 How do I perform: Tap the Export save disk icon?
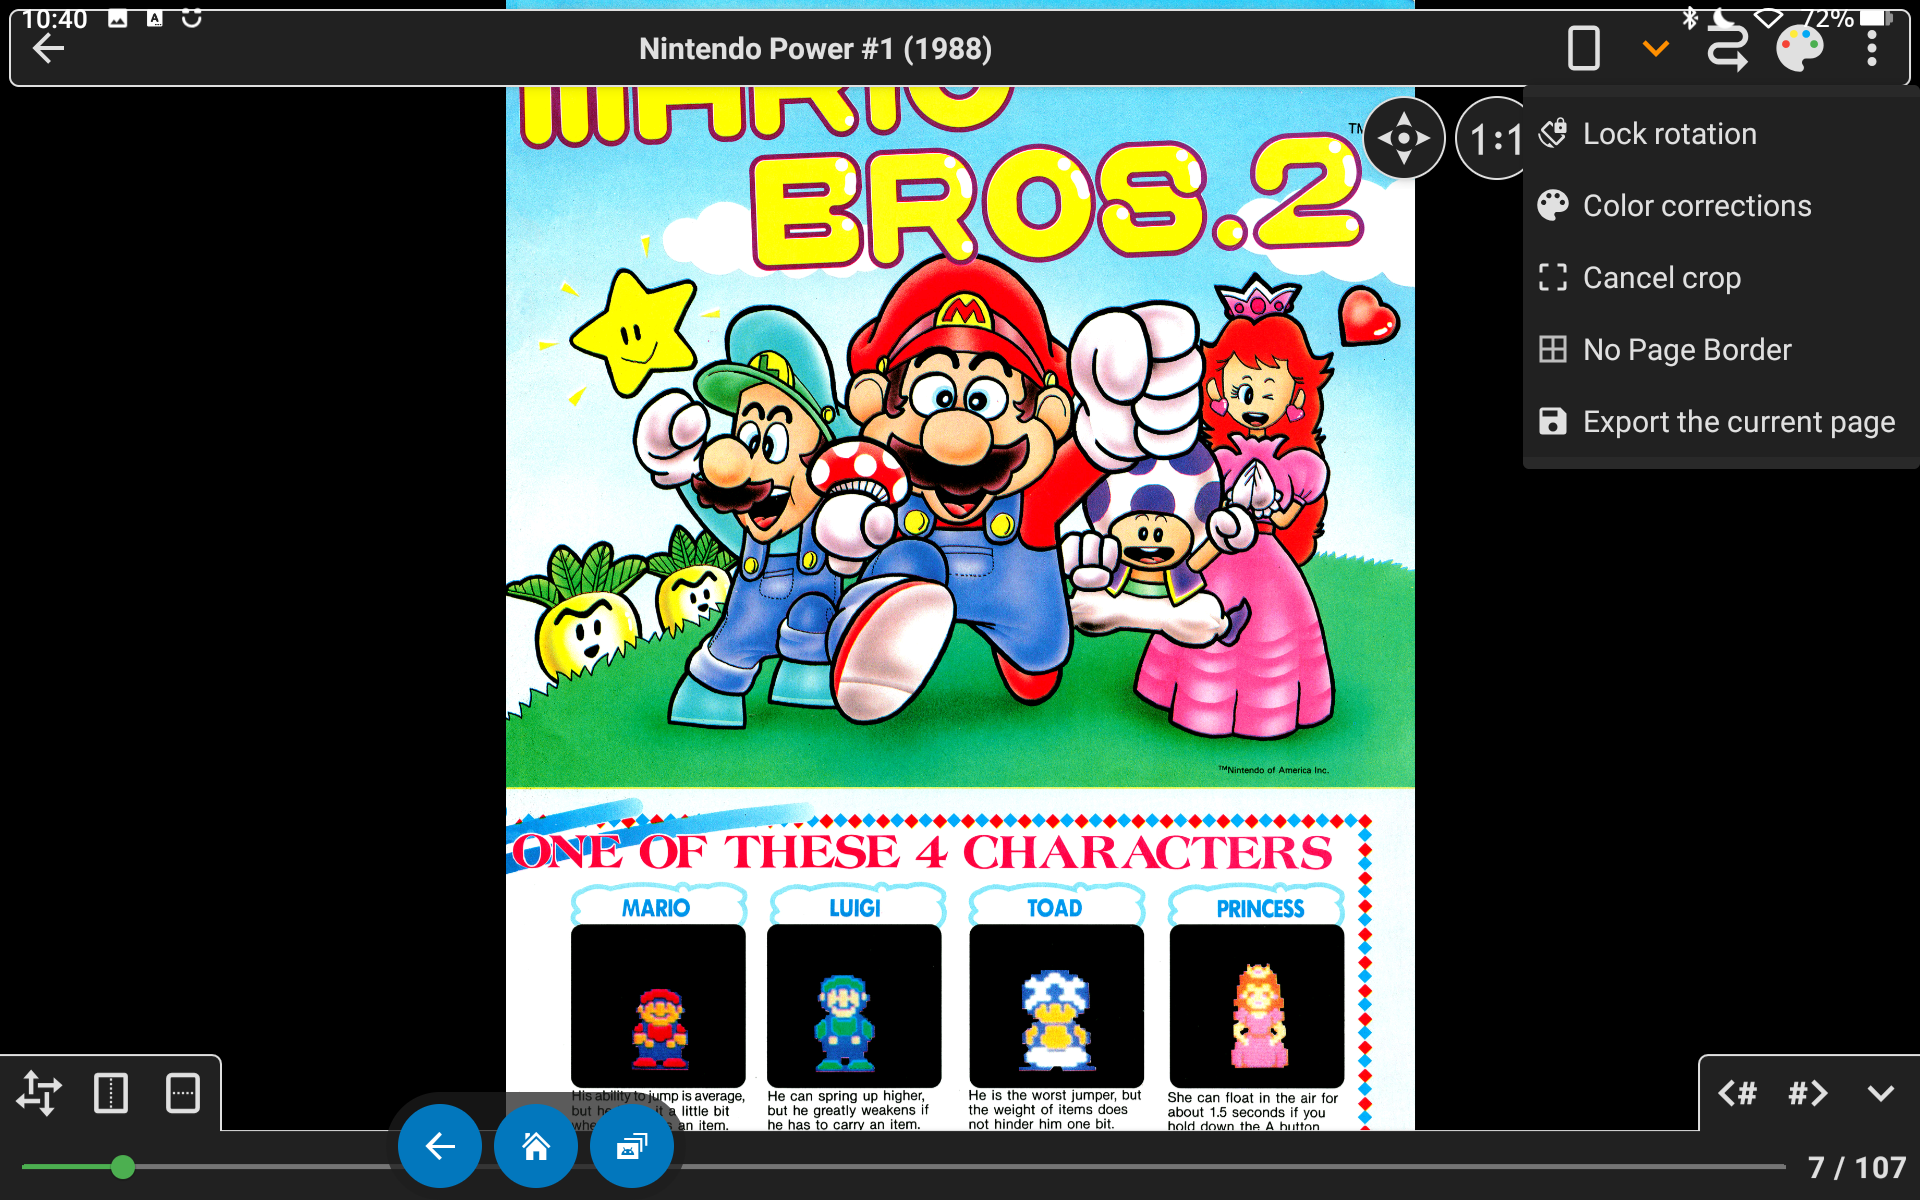point(1553,421)
